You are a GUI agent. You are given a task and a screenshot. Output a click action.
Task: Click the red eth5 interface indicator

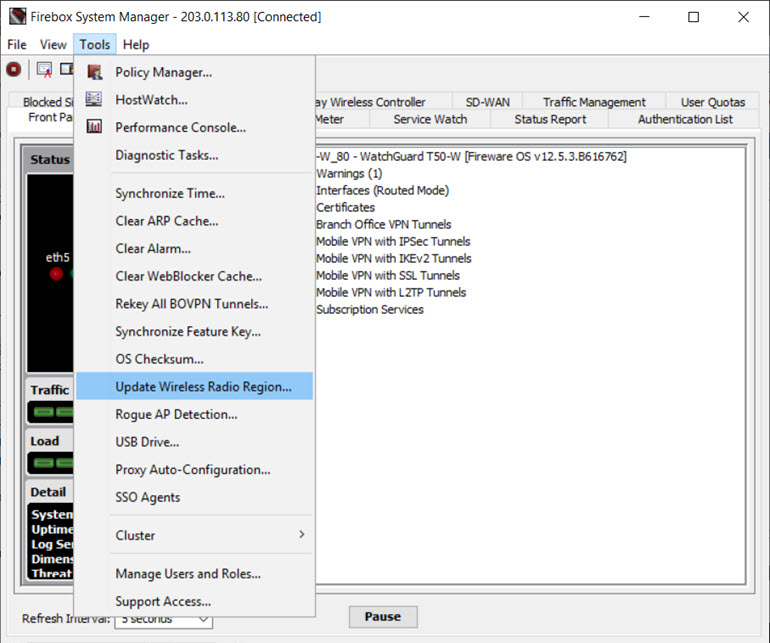click(x=56, y=274)
